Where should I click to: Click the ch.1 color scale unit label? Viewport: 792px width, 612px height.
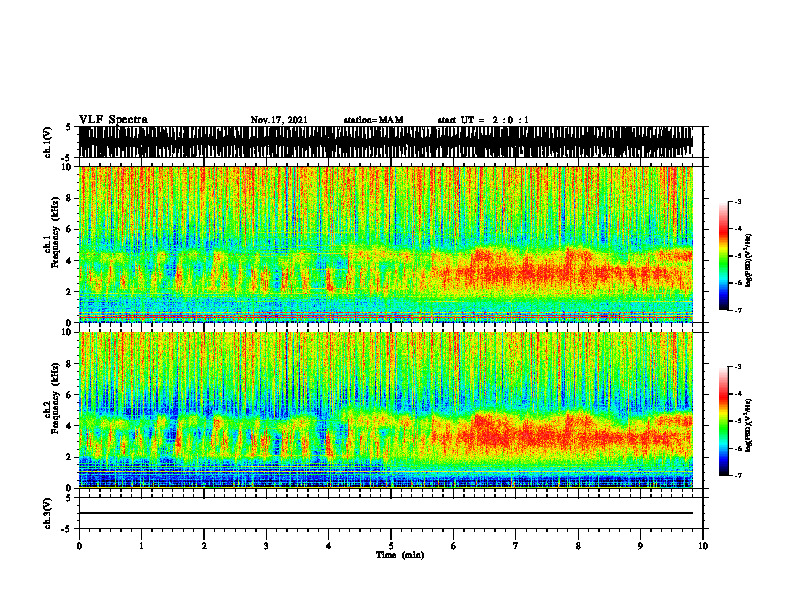749,261
